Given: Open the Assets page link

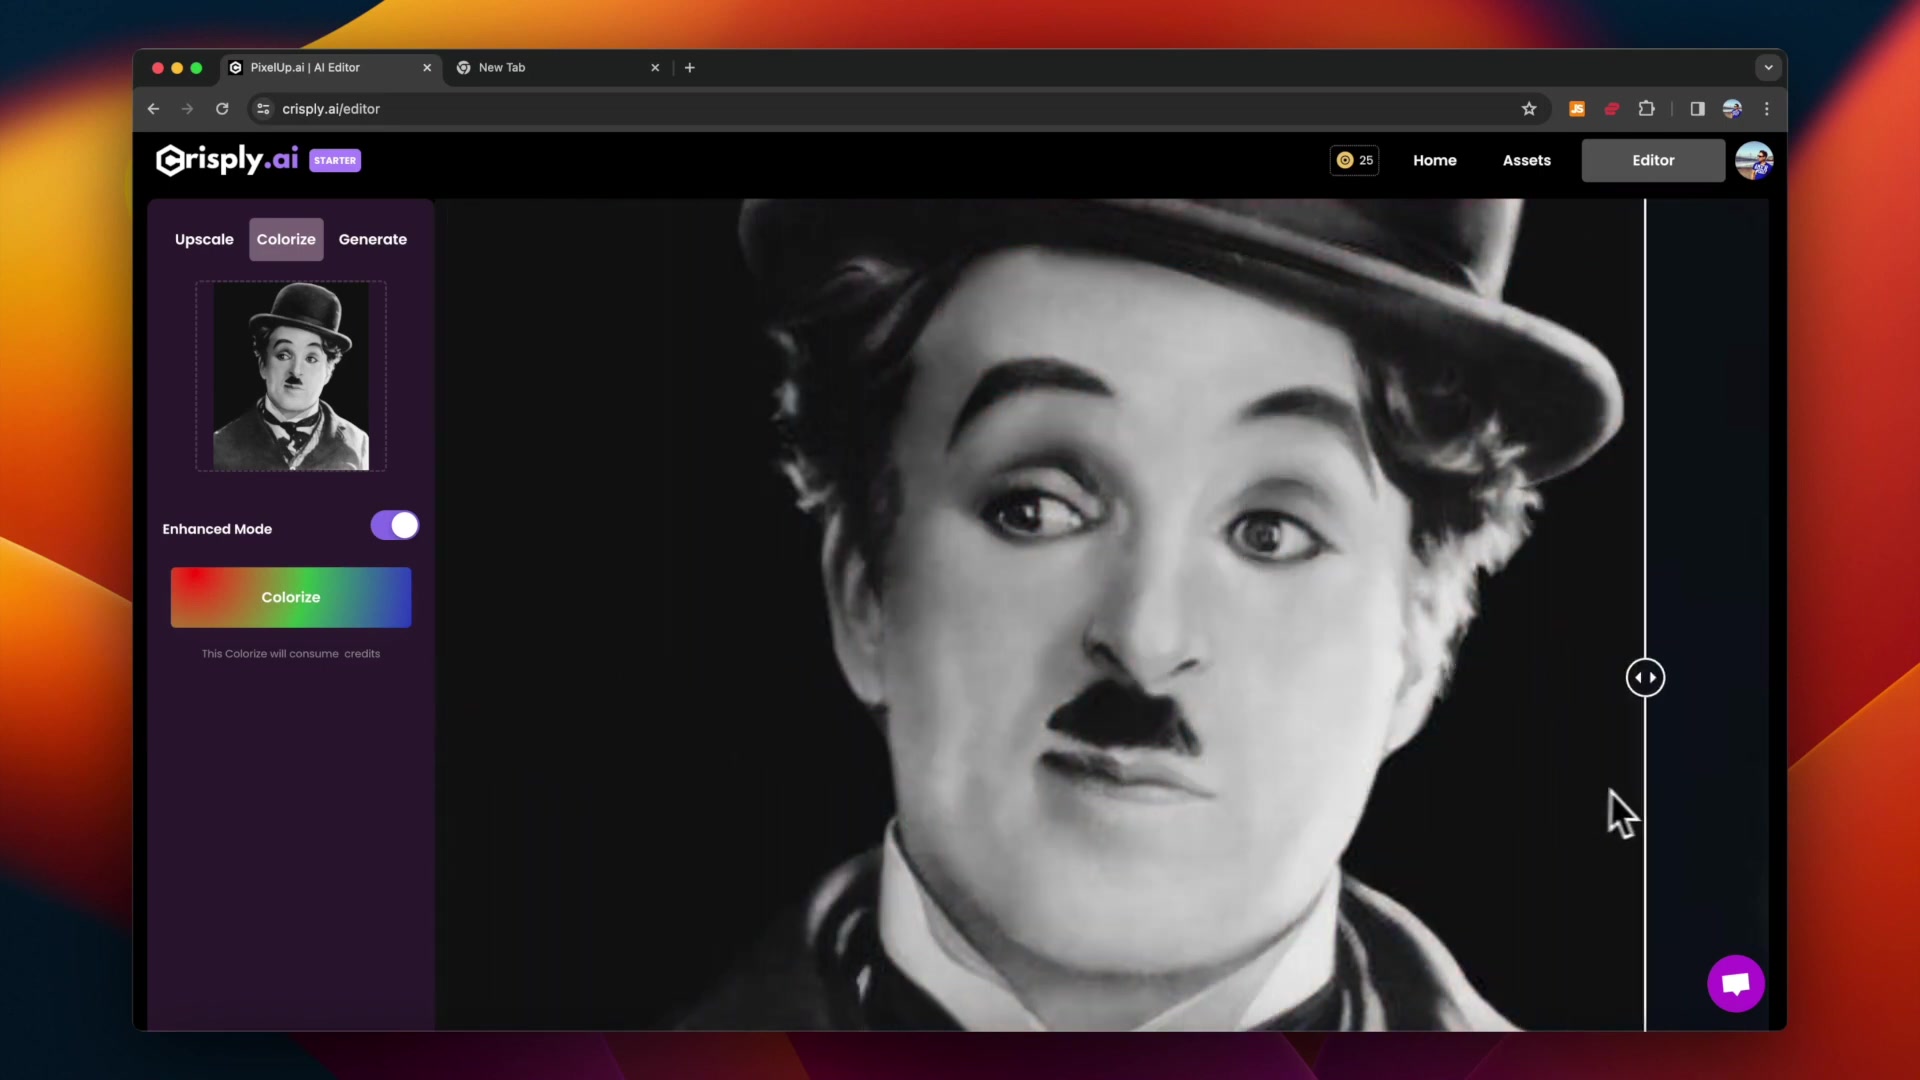Looking at the screenshot, I should 1526,160.
